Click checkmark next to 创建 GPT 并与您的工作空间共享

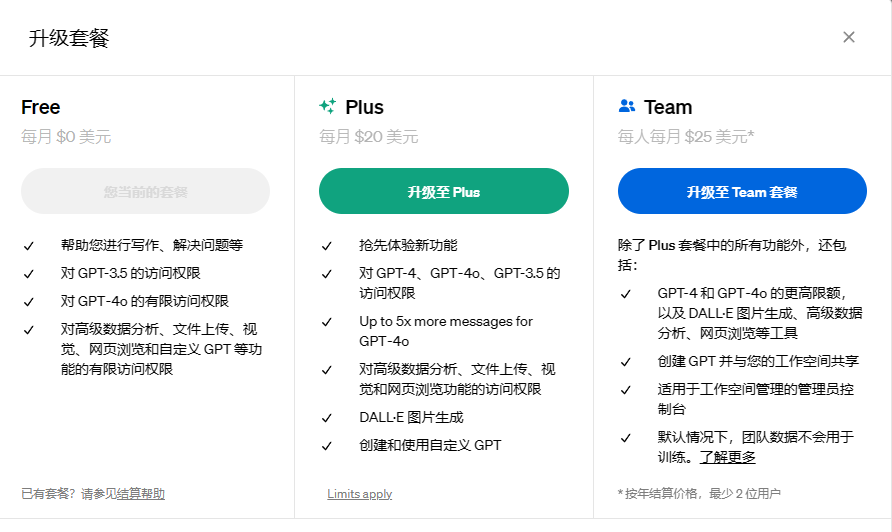626,362
